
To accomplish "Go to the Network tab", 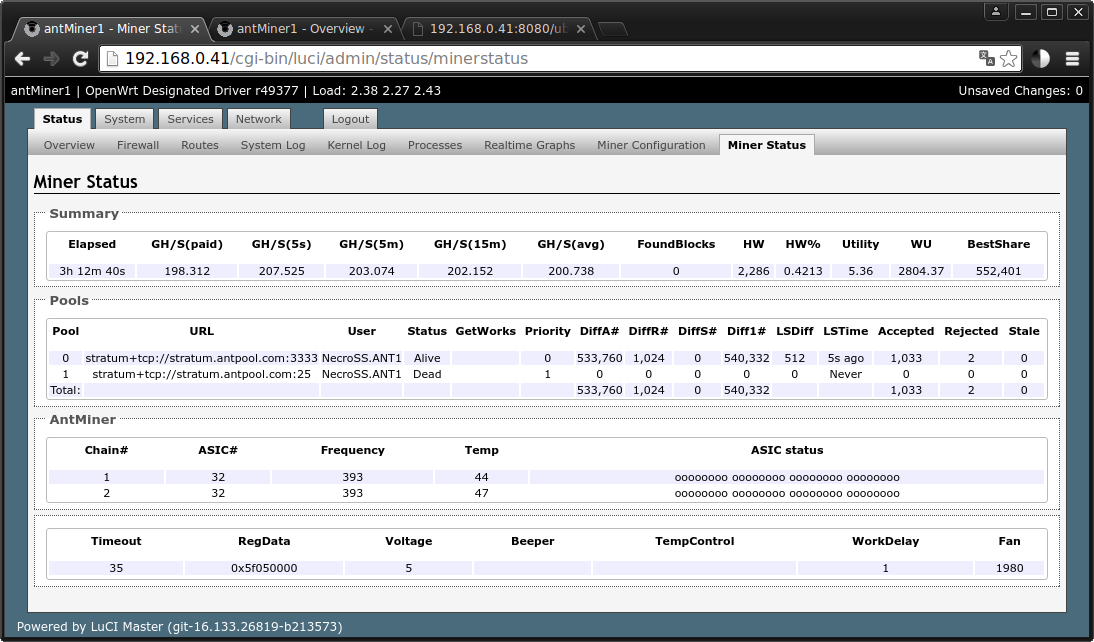I will (258, 119).
